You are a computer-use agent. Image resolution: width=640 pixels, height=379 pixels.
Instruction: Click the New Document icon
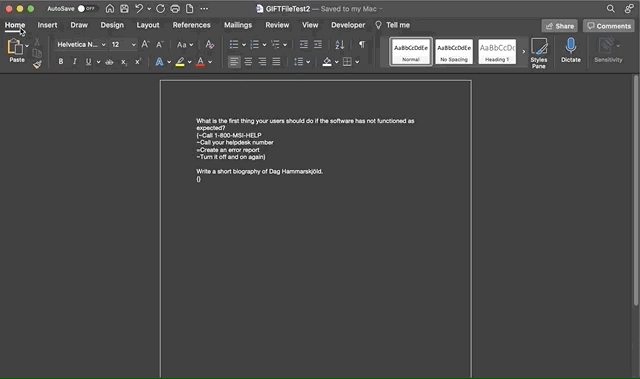click(x=189, y=9)
